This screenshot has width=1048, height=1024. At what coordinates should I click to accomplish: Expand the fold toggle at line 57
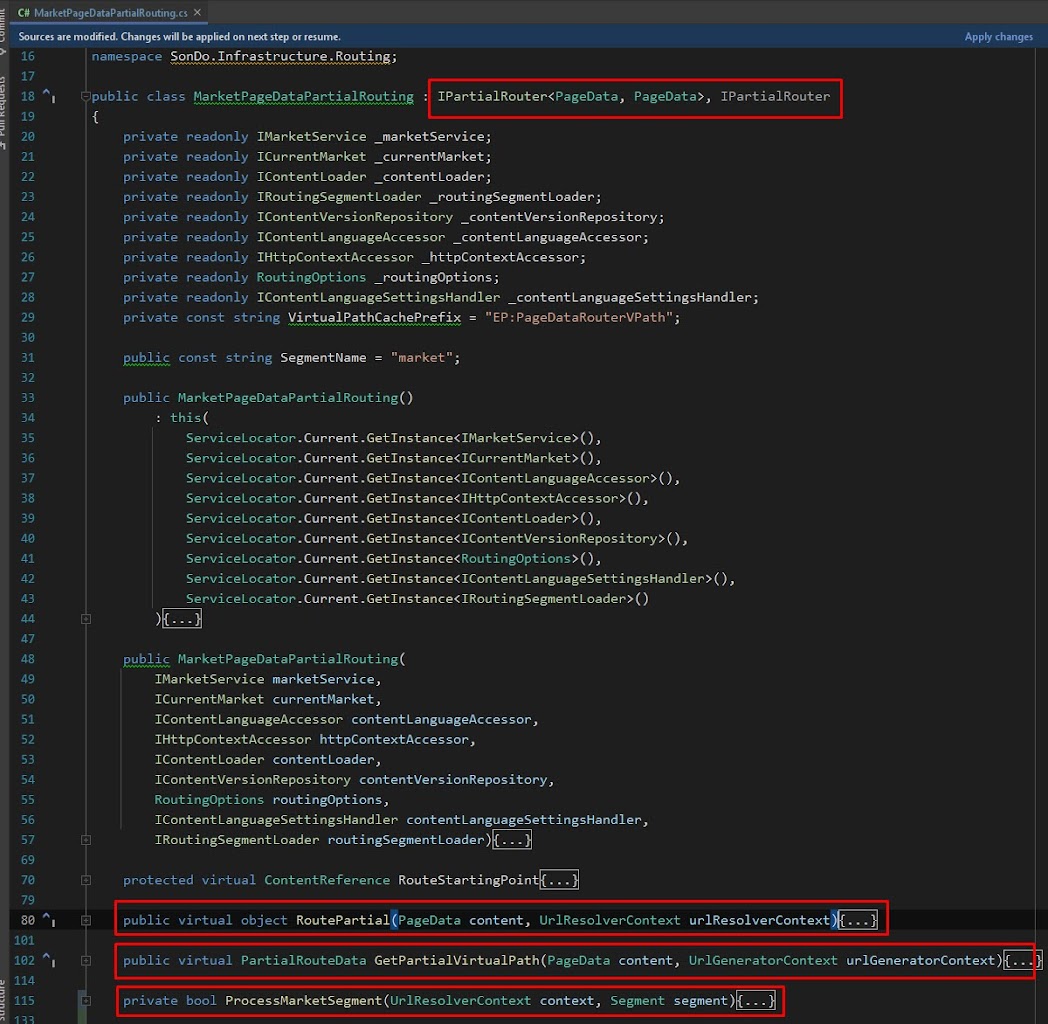86,840
